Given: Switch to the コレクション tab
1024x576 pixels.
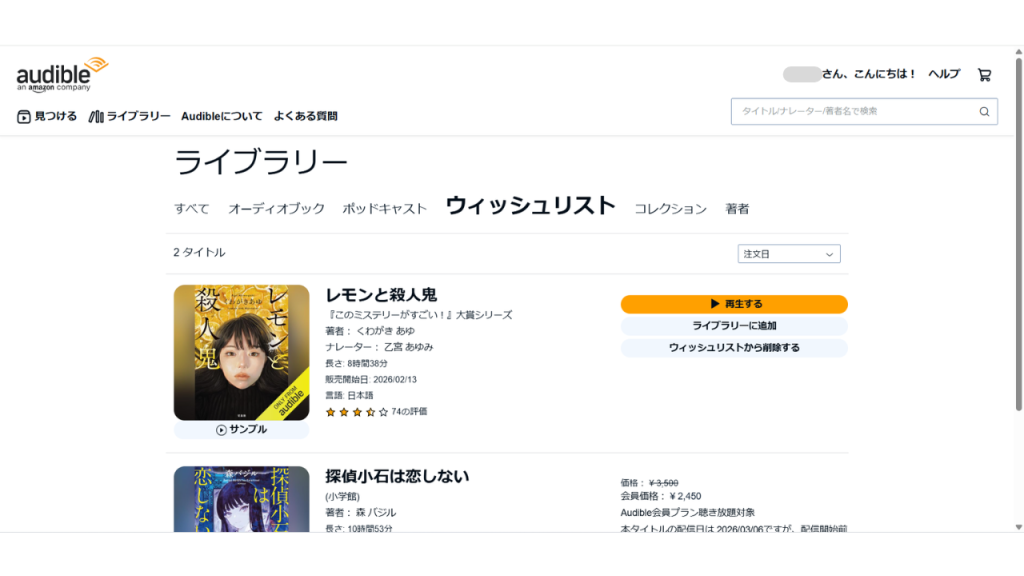Looking at the screenshot, I should click(x=671, y=209).
